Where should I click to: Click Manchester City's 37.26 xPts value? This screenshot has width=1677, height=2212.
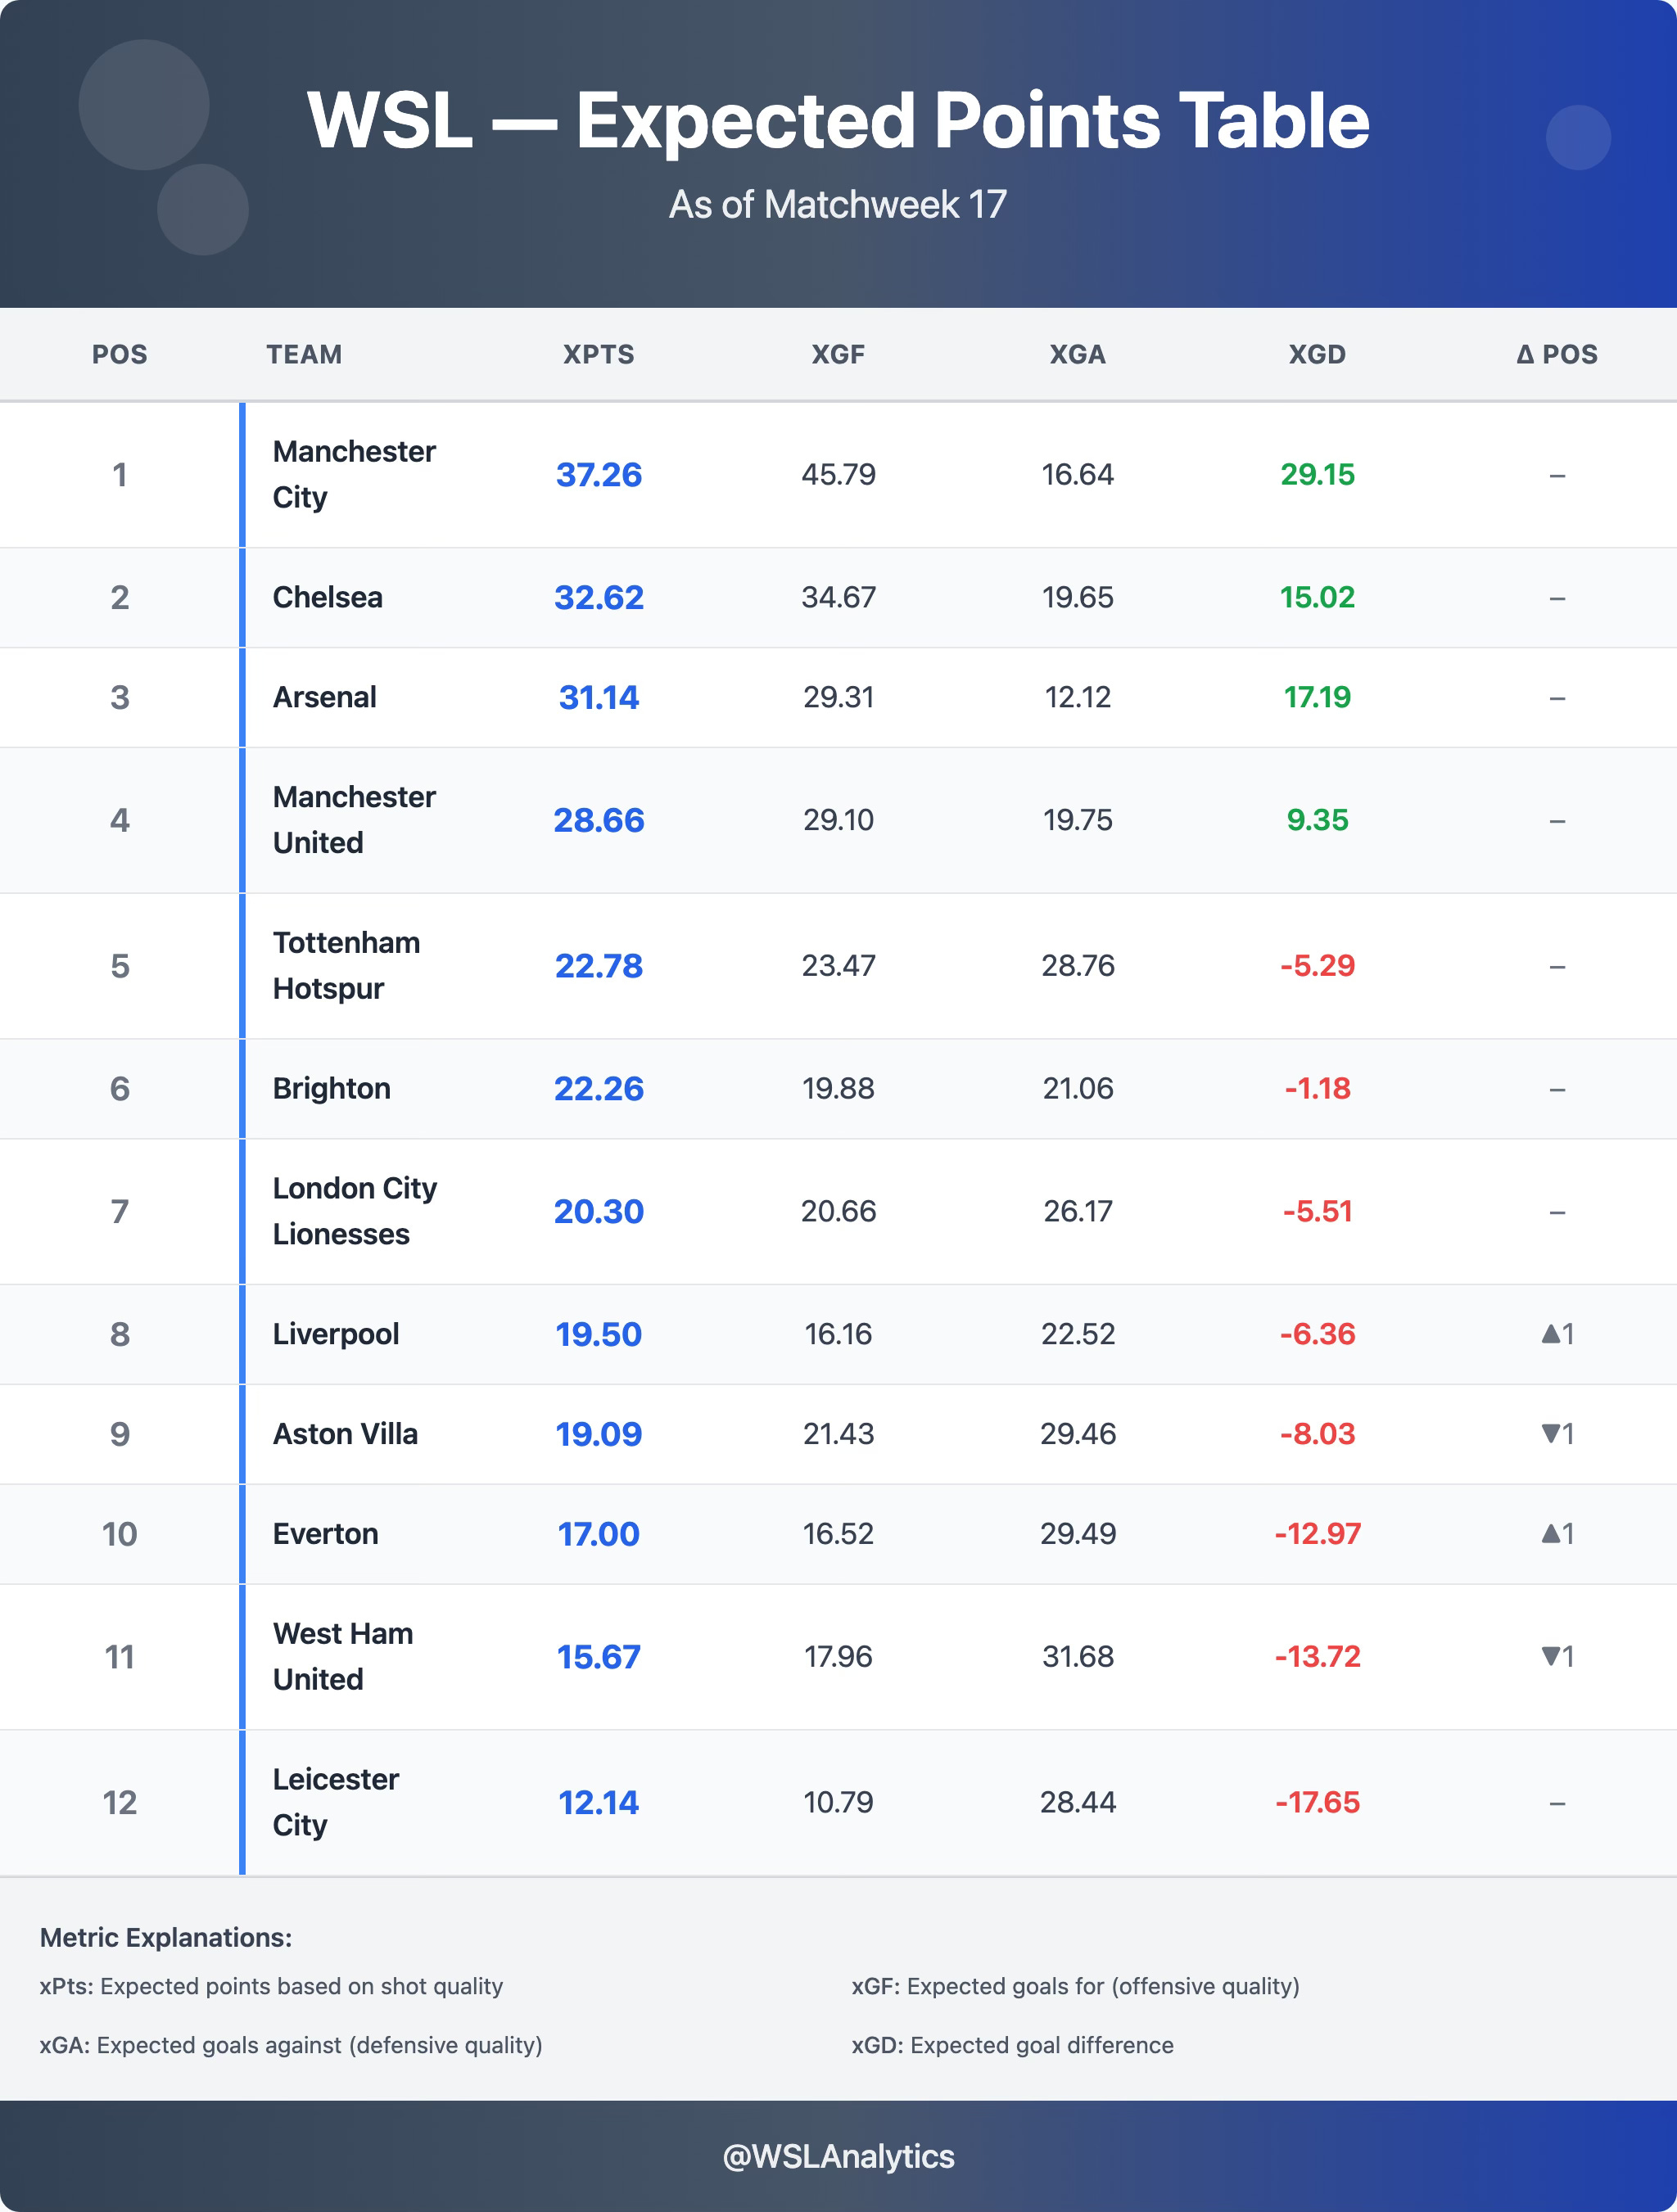[598, 475]
